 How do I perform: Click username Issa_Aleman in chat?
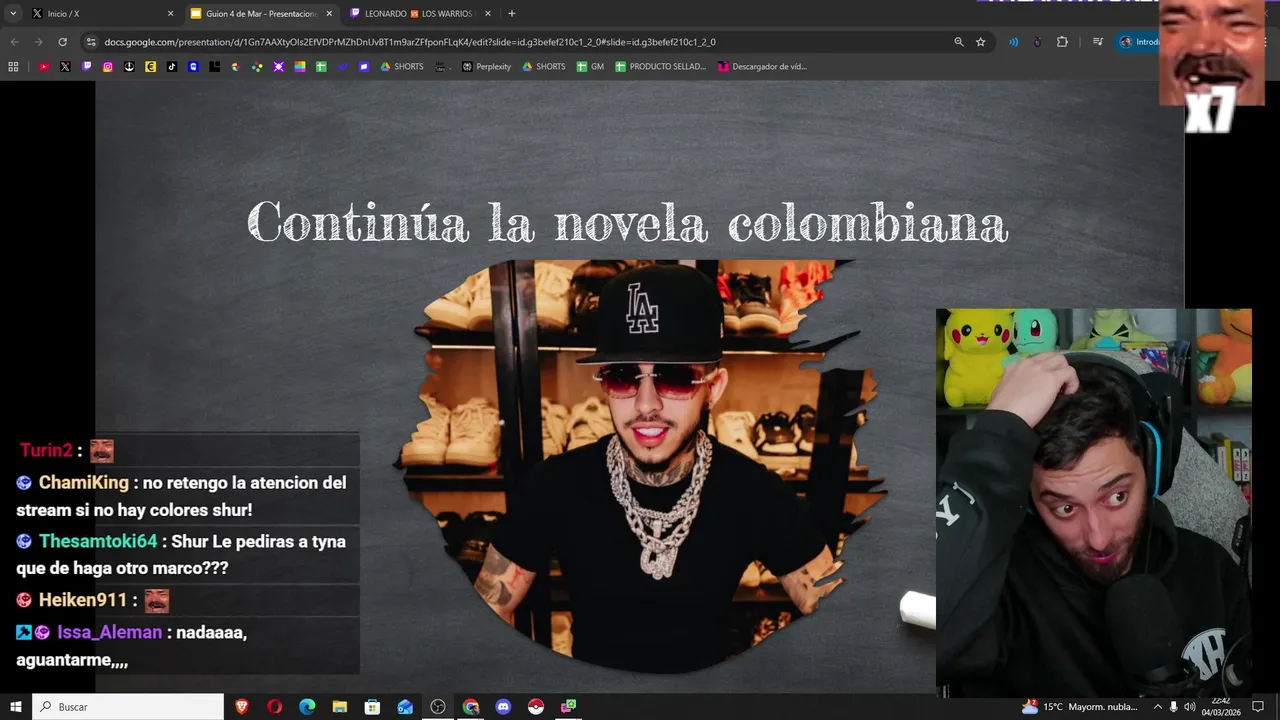109,632
